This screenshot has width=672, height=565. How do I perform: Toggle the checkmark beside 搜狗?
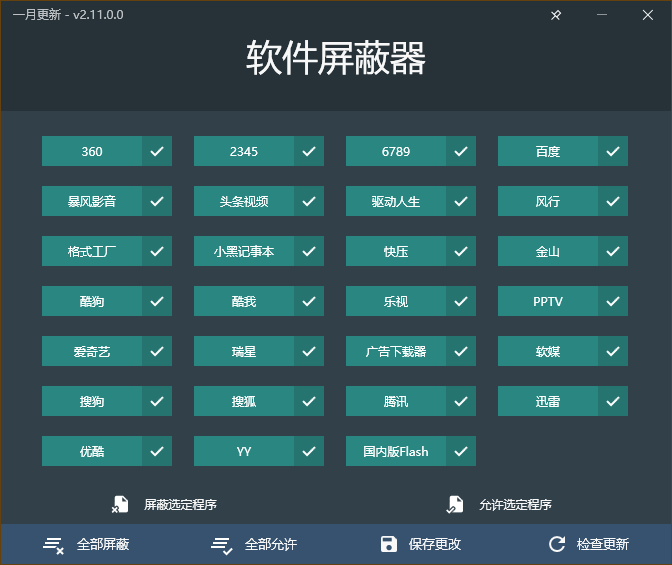[x=157, y=401]
